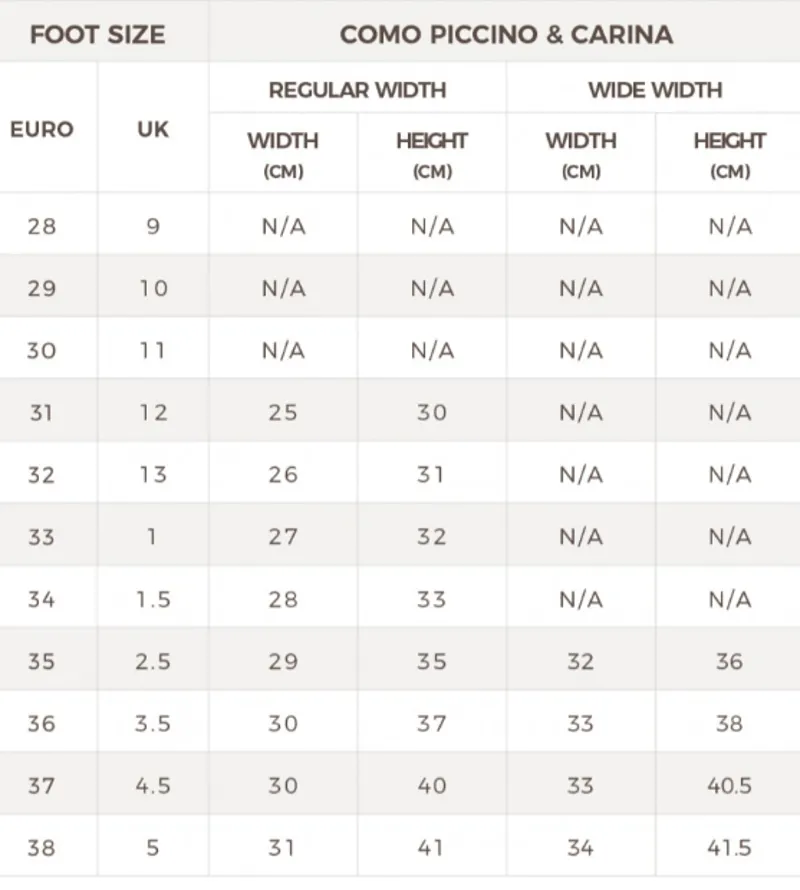Click the REGULAR WIDTH column group header
Screen dimensions: 800x890
[x=358, y=90]
